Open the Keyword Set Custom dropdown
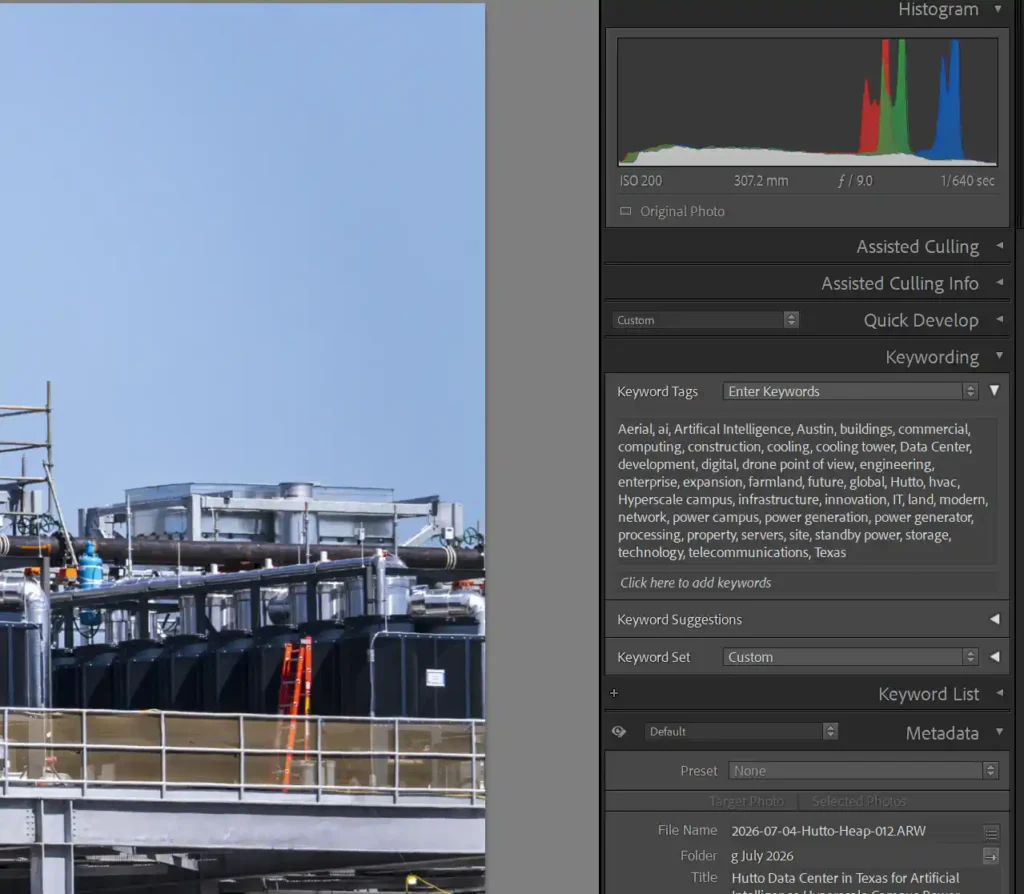 850,657
